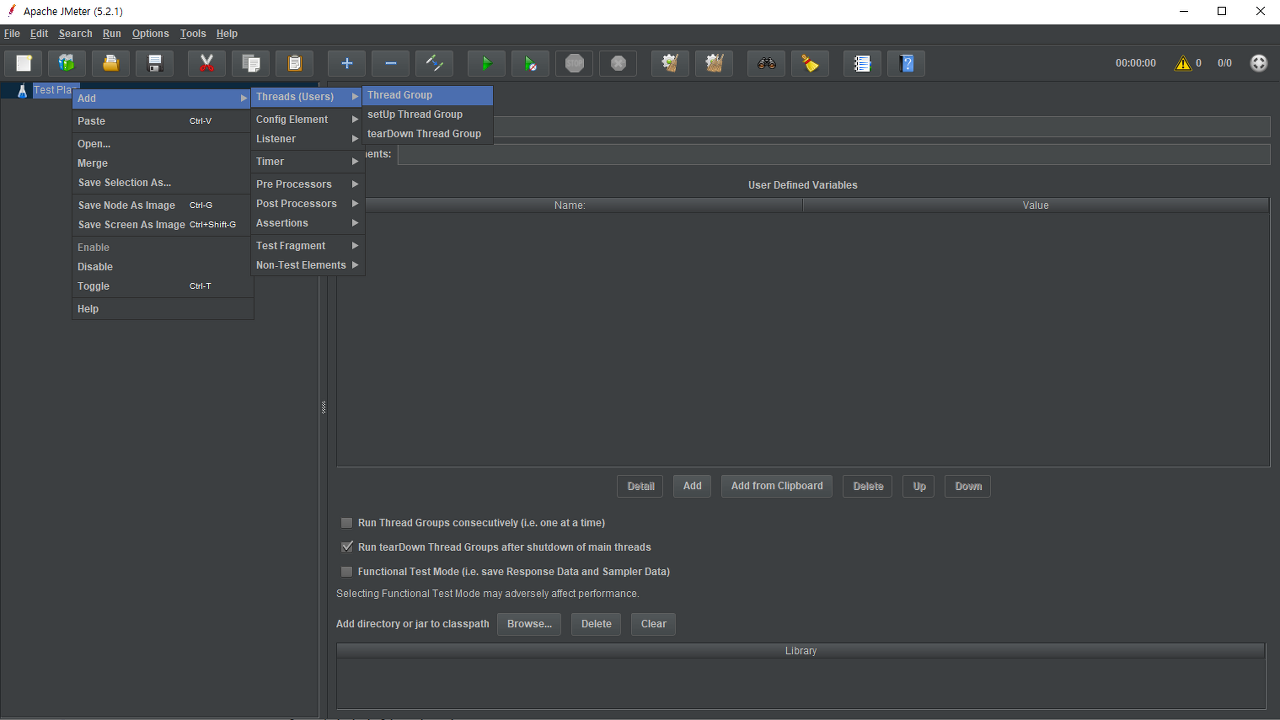Choose Save Screen As Image menu item
Viewport: 1280px width, 720px height.
pos(163,225)
